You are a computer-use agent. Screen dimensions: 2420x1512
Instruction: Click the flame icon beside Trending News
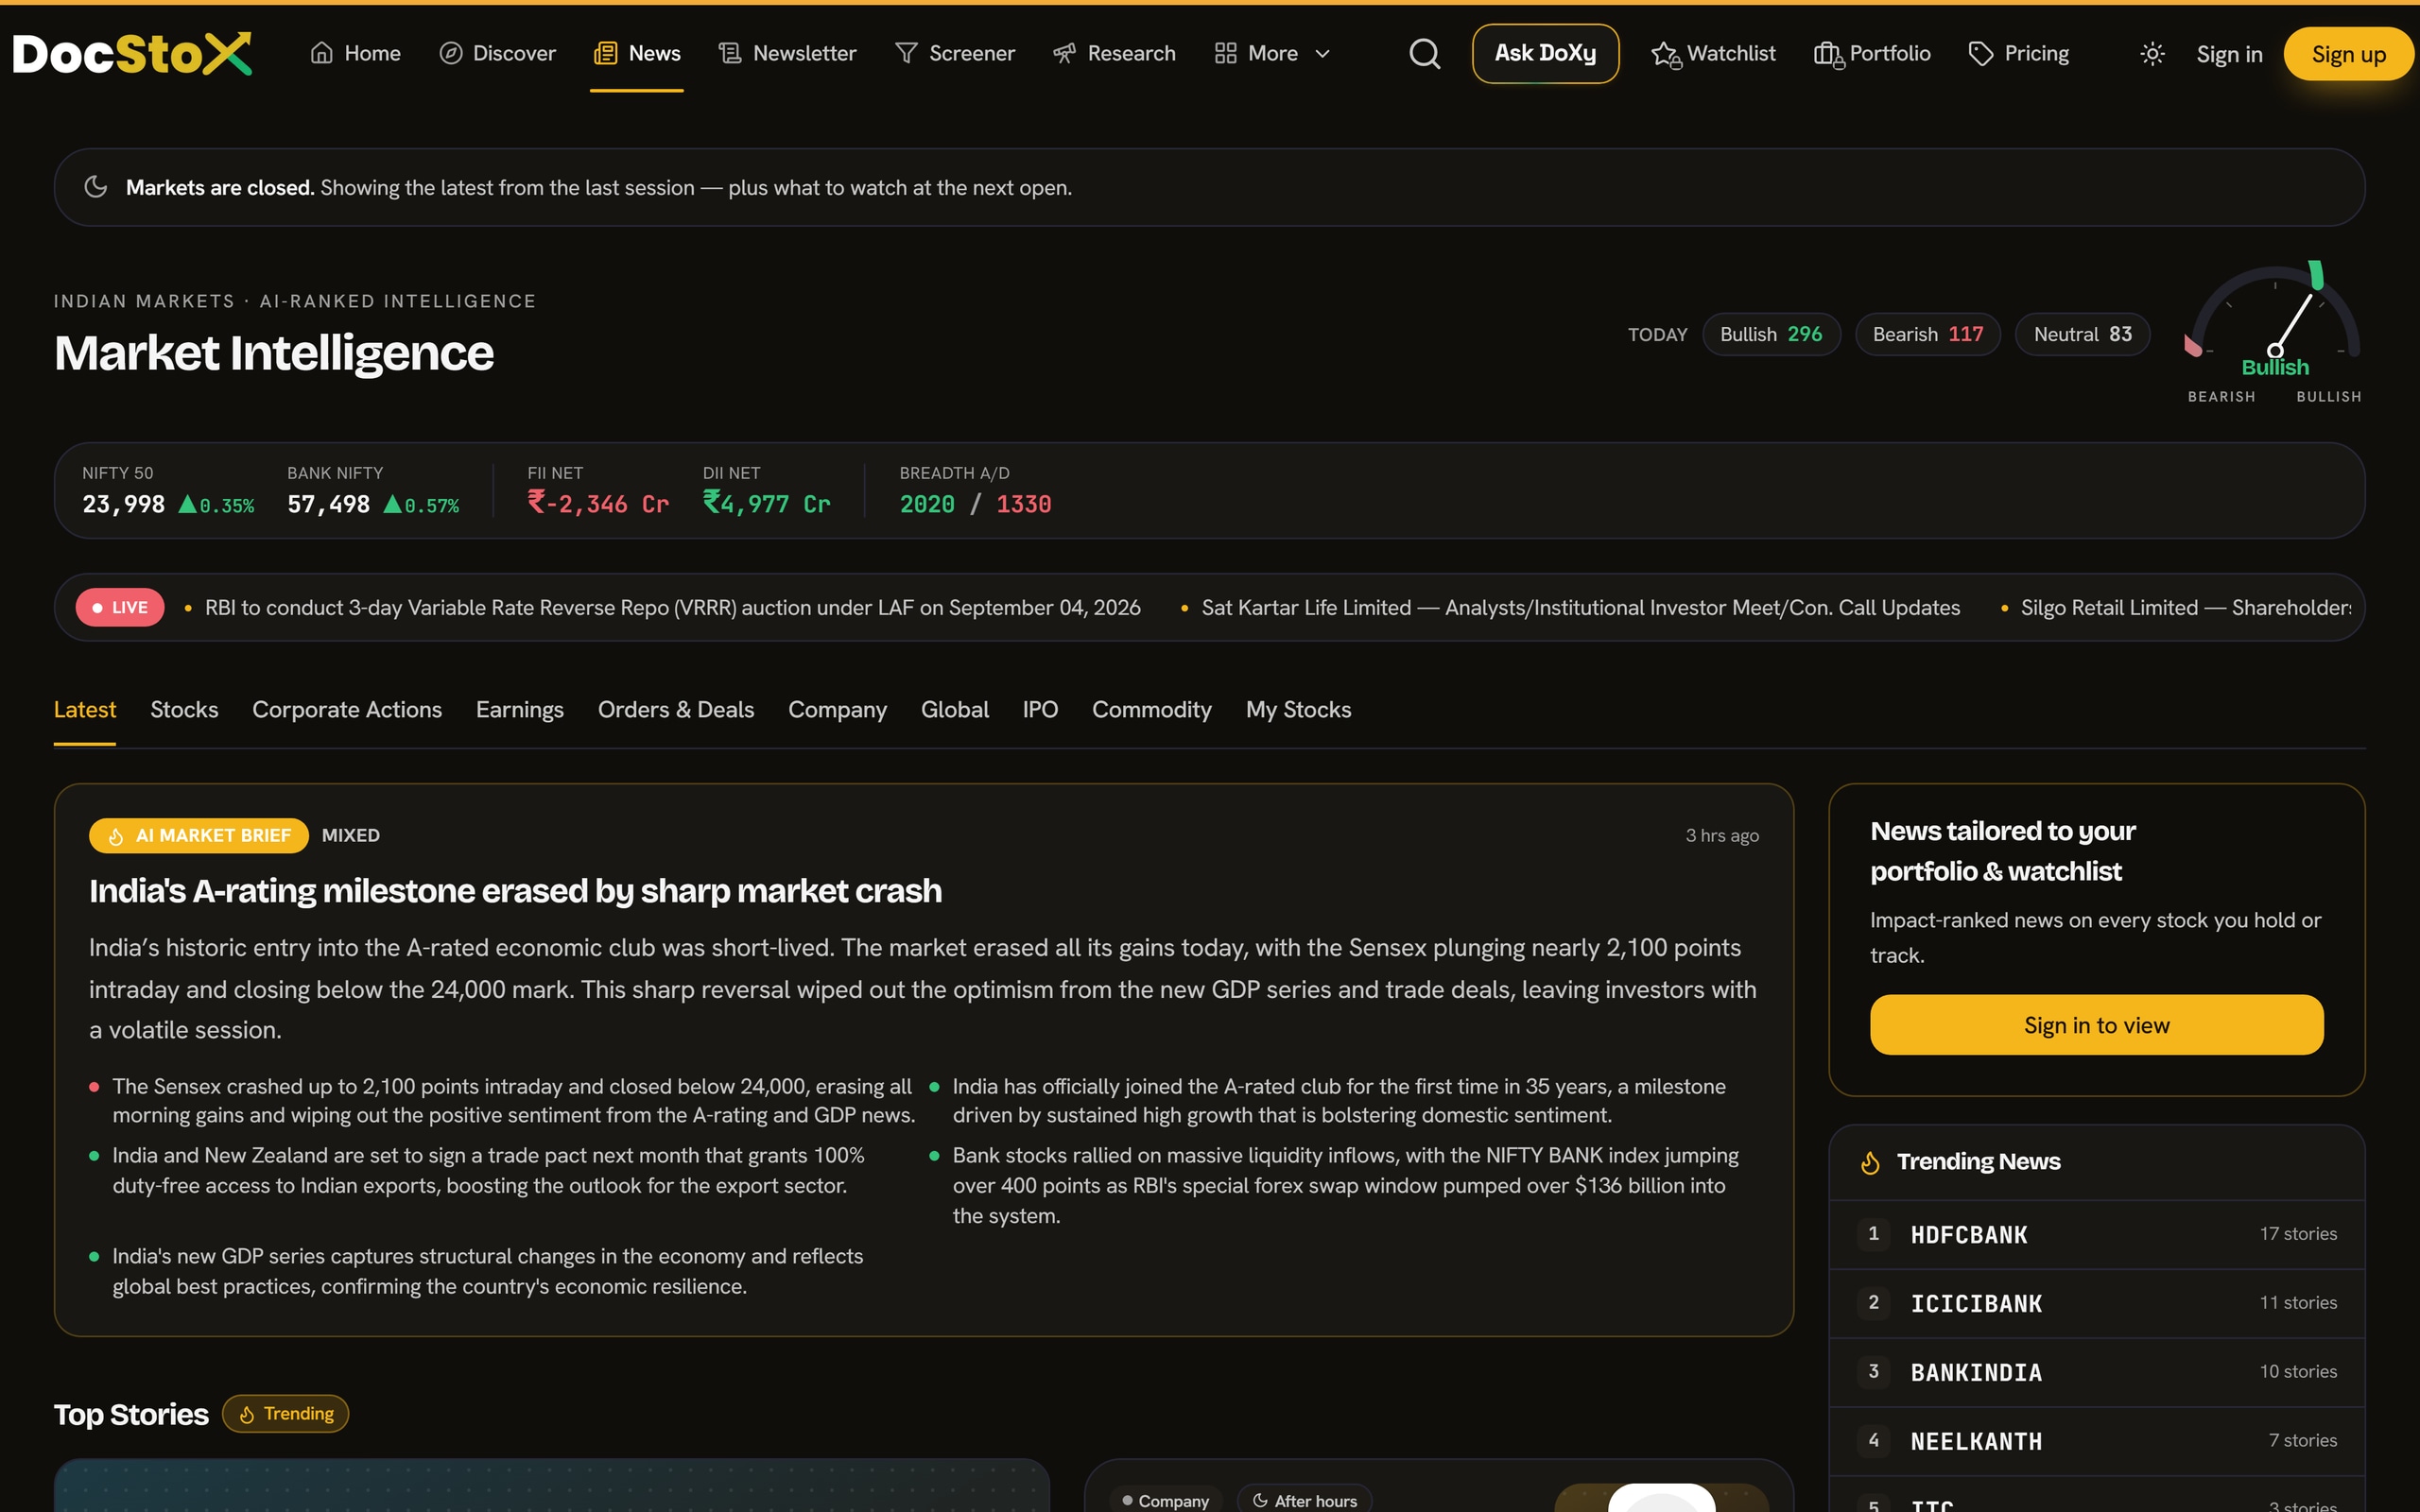point(1870,1162)
